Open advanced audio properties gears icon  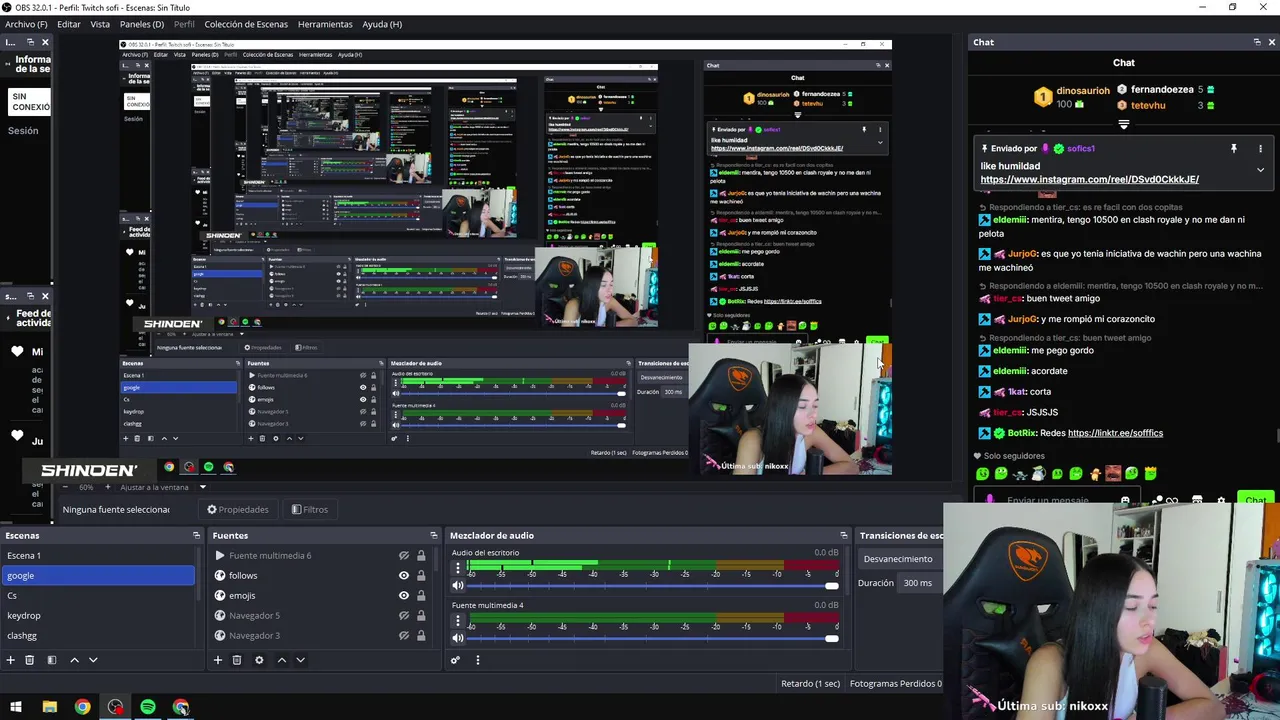click(455, 660)
